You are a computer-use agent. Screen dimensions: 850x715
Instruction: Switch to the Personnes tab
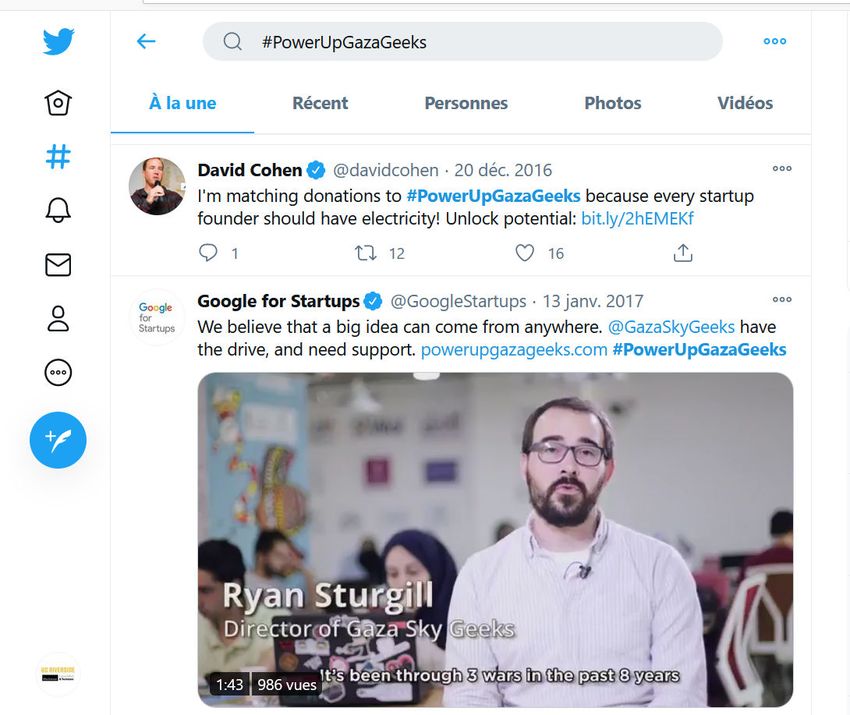coord(466,103)
